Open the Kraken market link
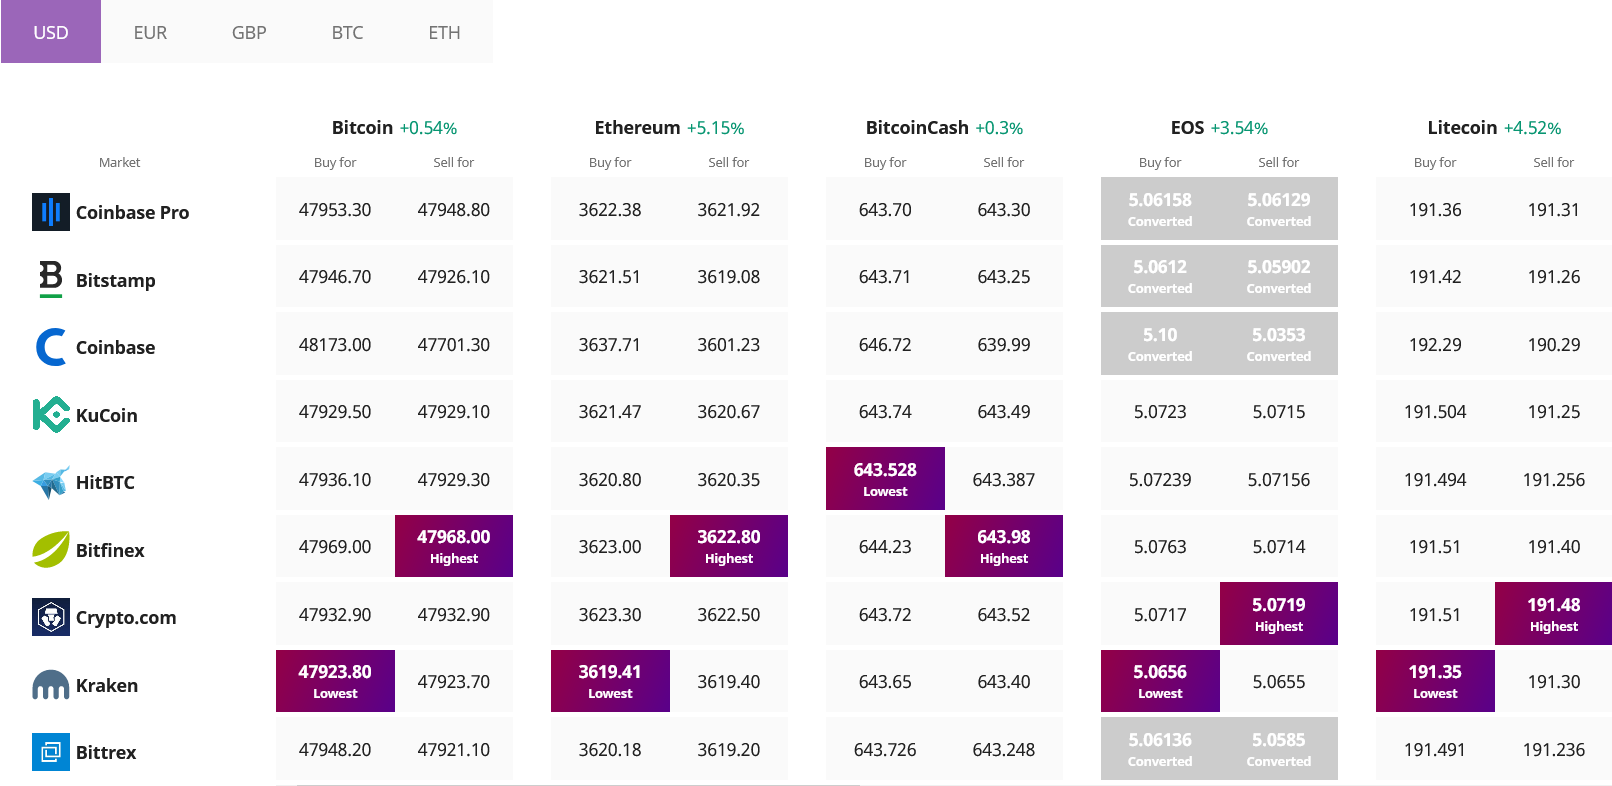Viewport: 1612px width, 786px height. (x=107, y=685)
